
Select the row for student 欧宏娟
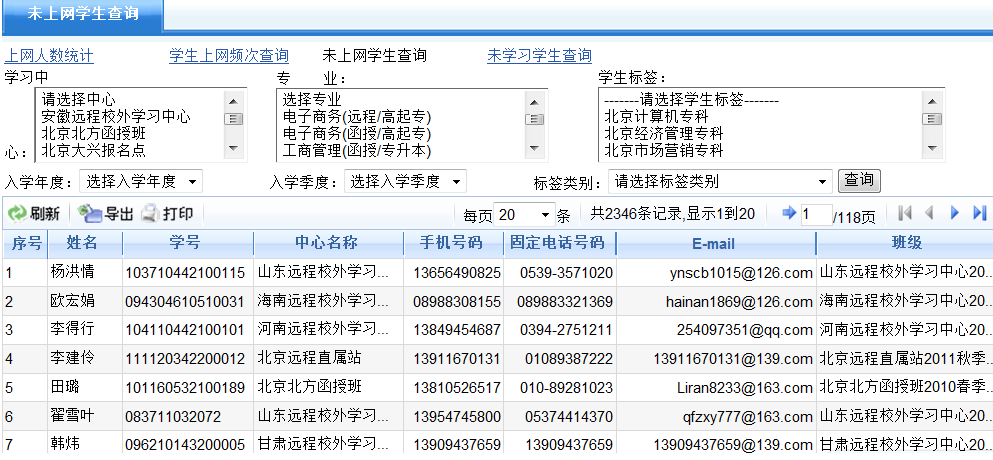click(x=496, y=302)
